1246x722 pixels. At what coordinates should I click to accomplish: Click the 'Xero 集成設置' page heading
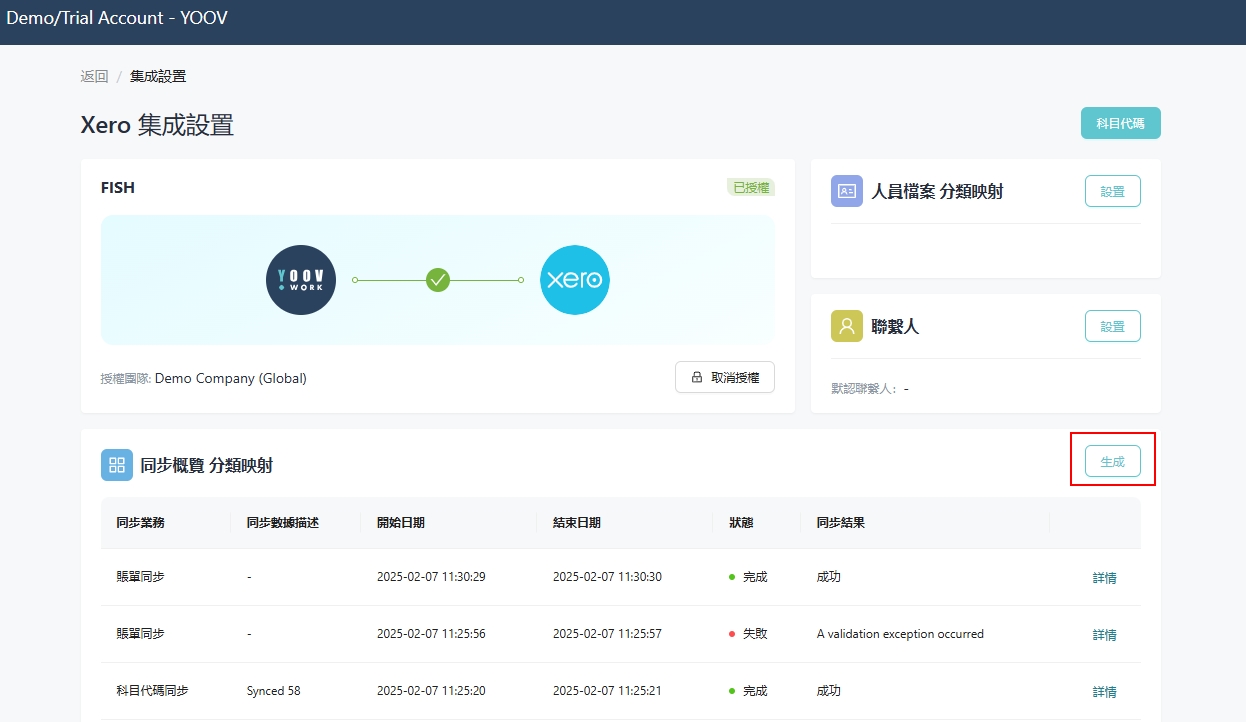[157, 125]
